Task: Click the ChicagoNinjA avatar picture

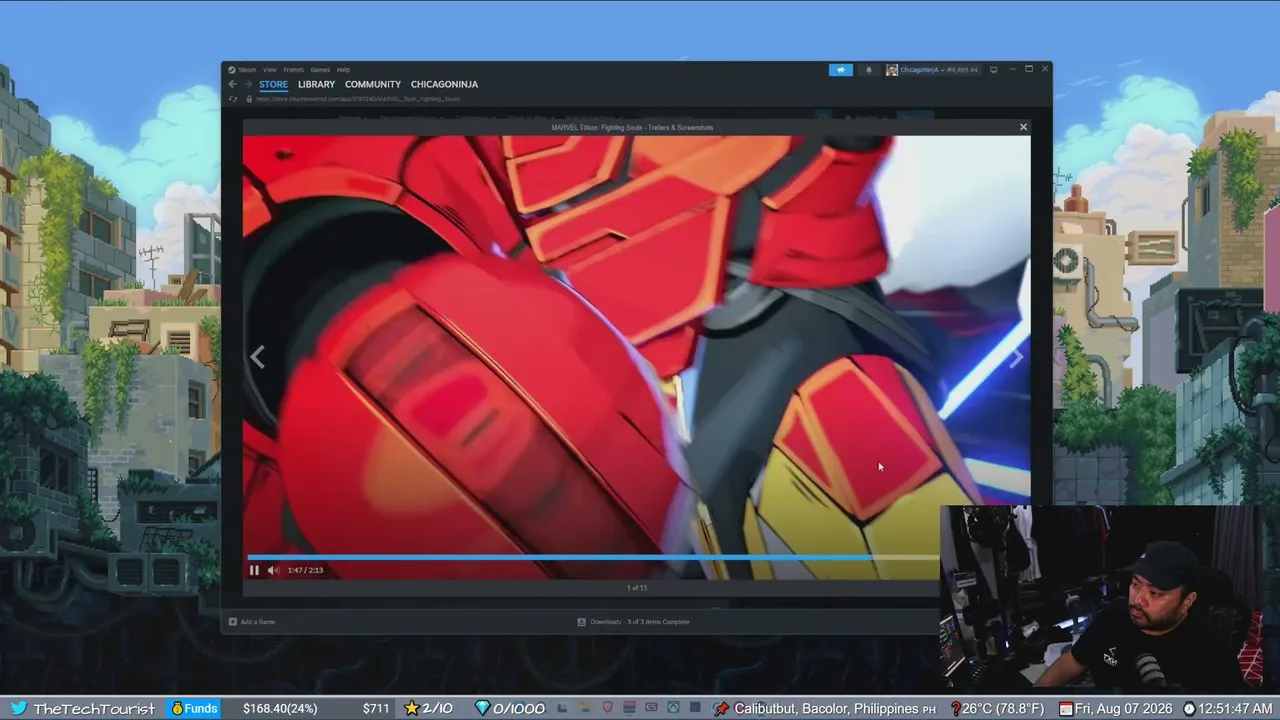Action: point(891,70)
